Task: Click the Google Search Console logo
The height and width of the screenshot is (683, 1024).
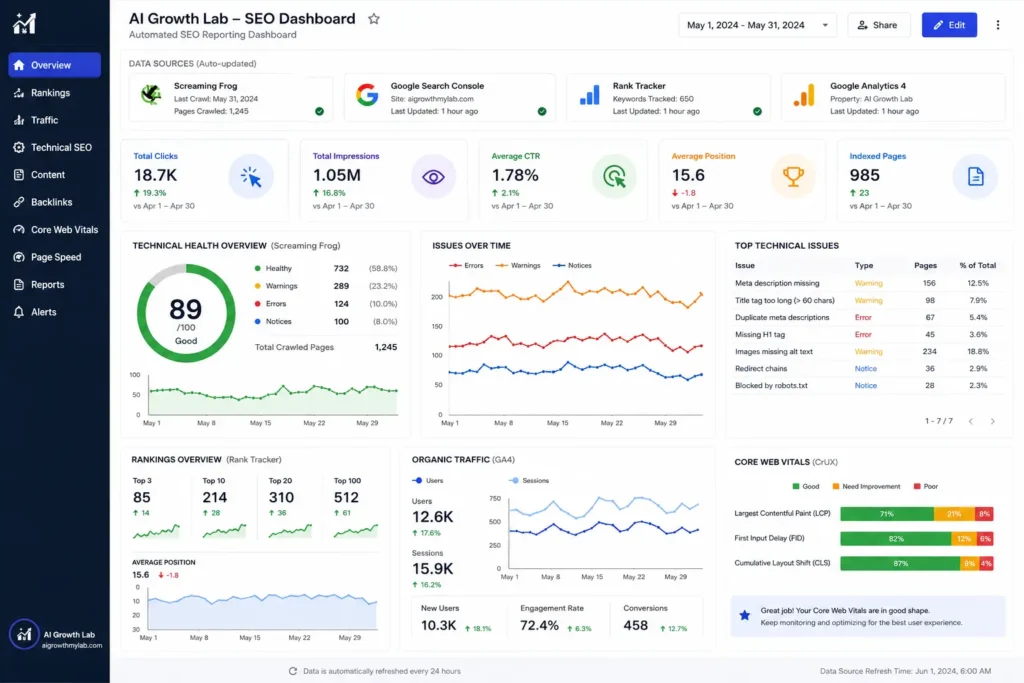Action: [x=367, y=95]
